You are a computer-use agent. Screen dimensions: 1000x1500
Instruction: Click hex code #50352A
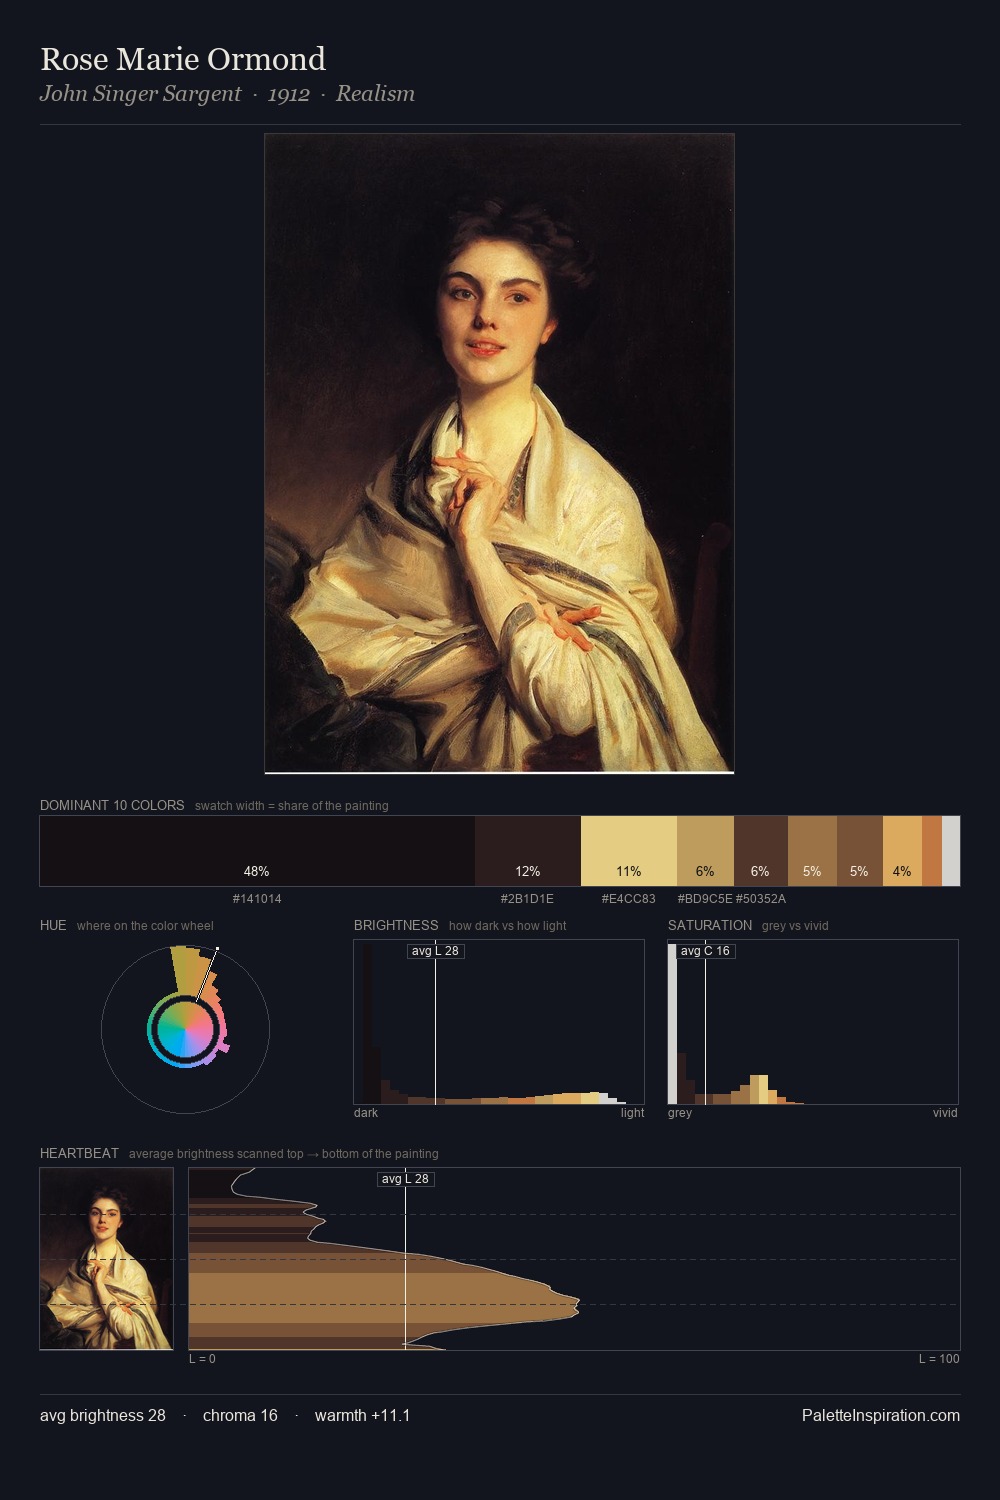click(761, 899)
